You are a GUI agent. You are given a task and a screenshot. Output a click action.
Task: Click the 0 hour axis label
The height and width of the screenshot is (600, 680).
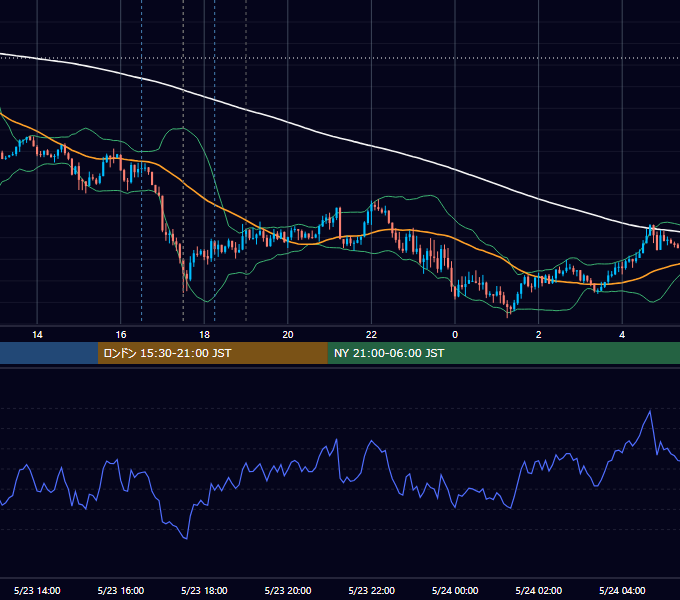click(455, 335)
